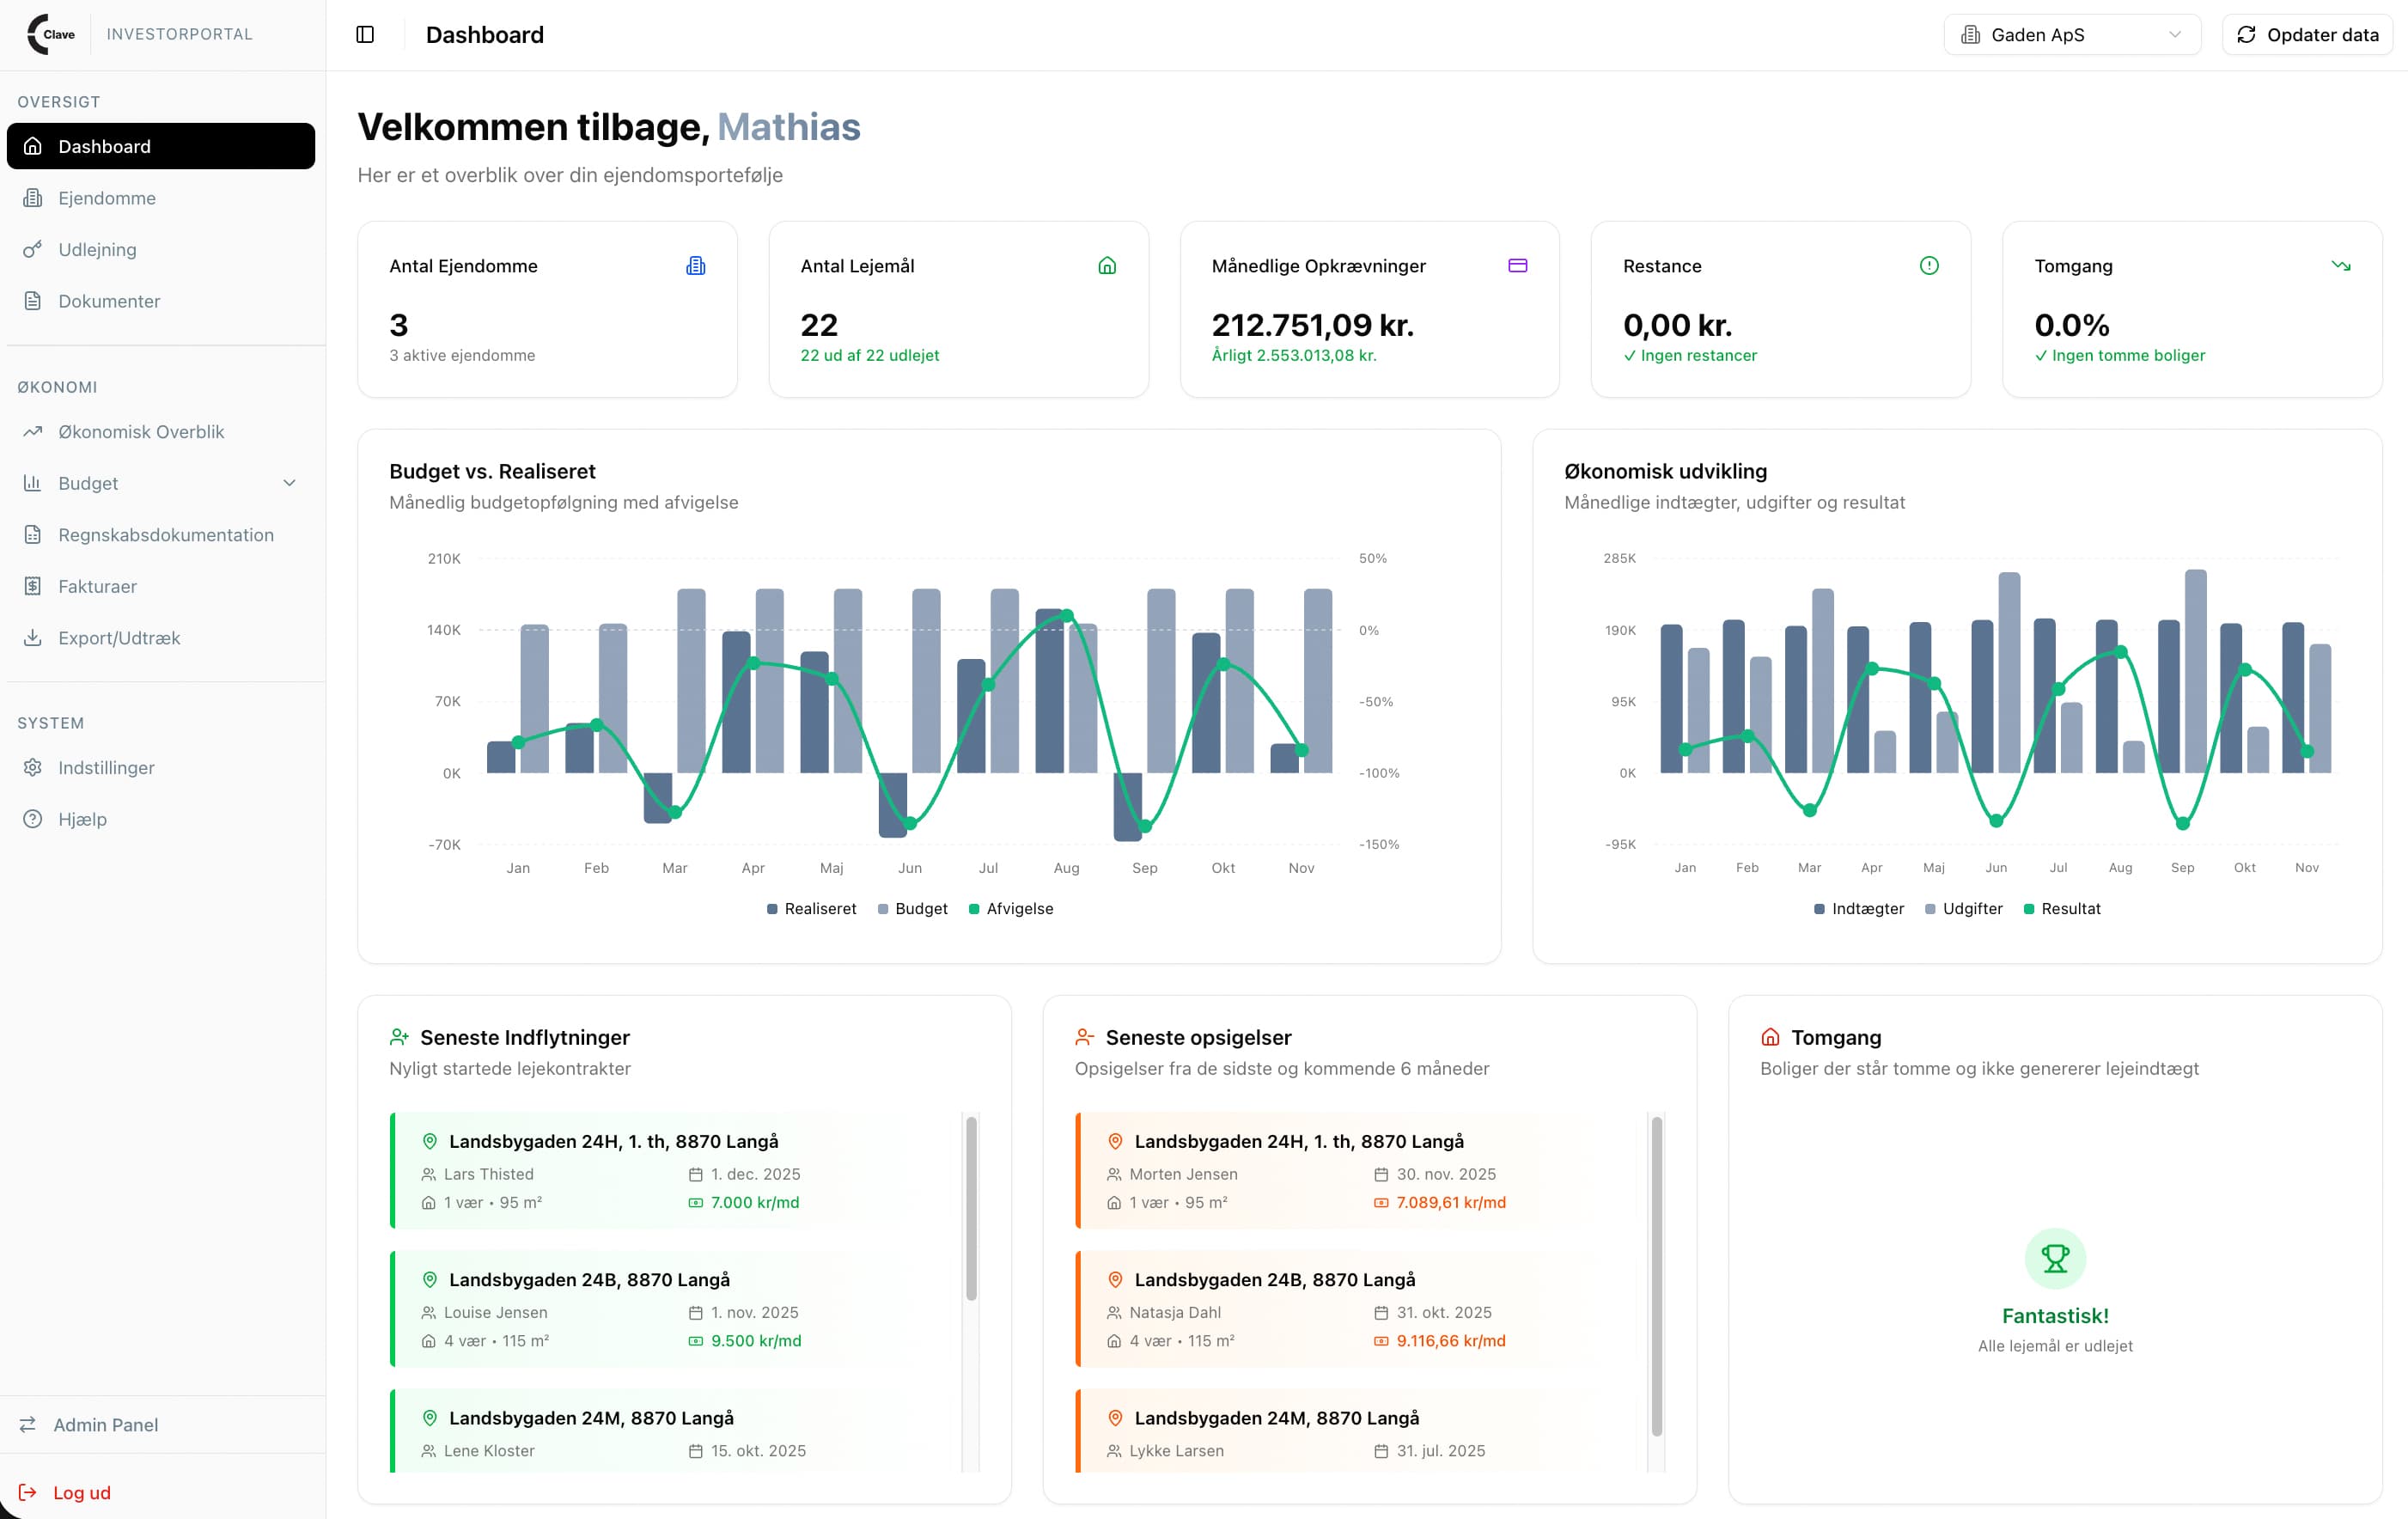This screenshot has width=2408, height=1519.
Task: Click the Månedlige Opkrævninger card icon
Action: click(1517, 266)
